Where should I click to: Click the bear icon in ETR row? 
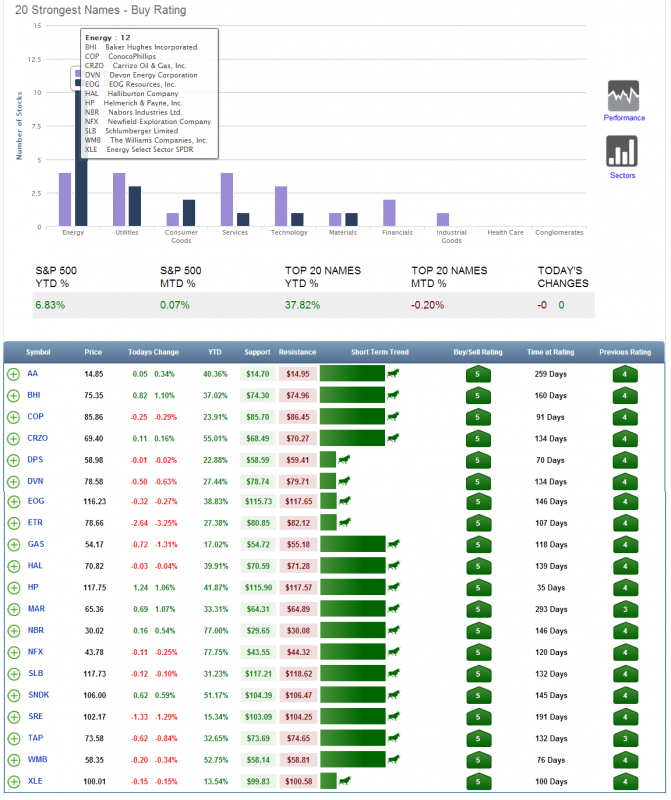(x=344, y=523)
